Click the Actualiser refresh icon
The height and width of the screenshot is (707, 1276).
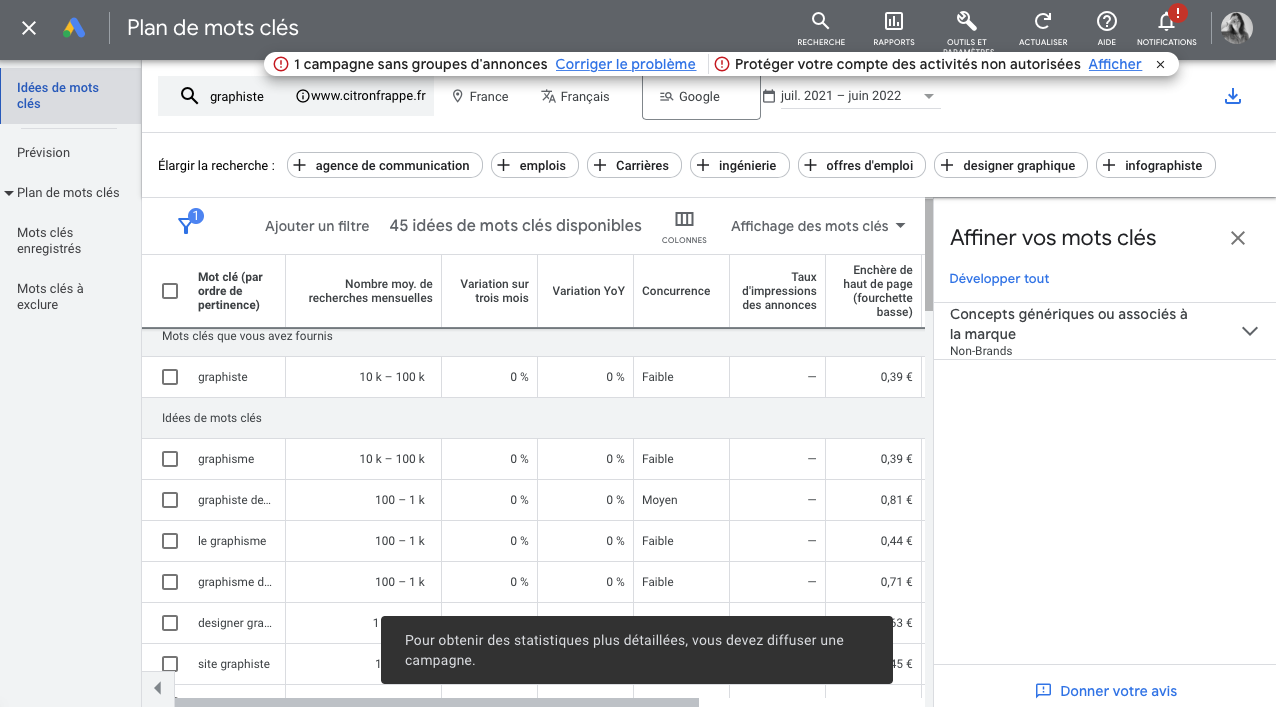click(1042, 21)
